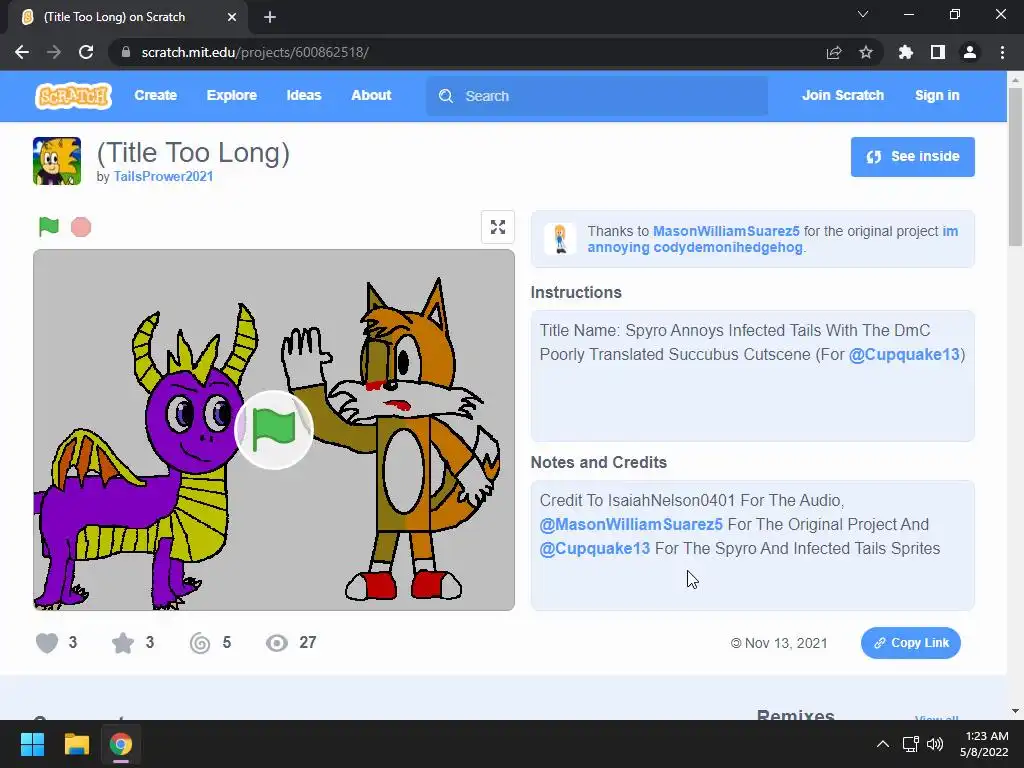
Task: Open the Chrome three-dot menu
Action: pos(1002,52)
